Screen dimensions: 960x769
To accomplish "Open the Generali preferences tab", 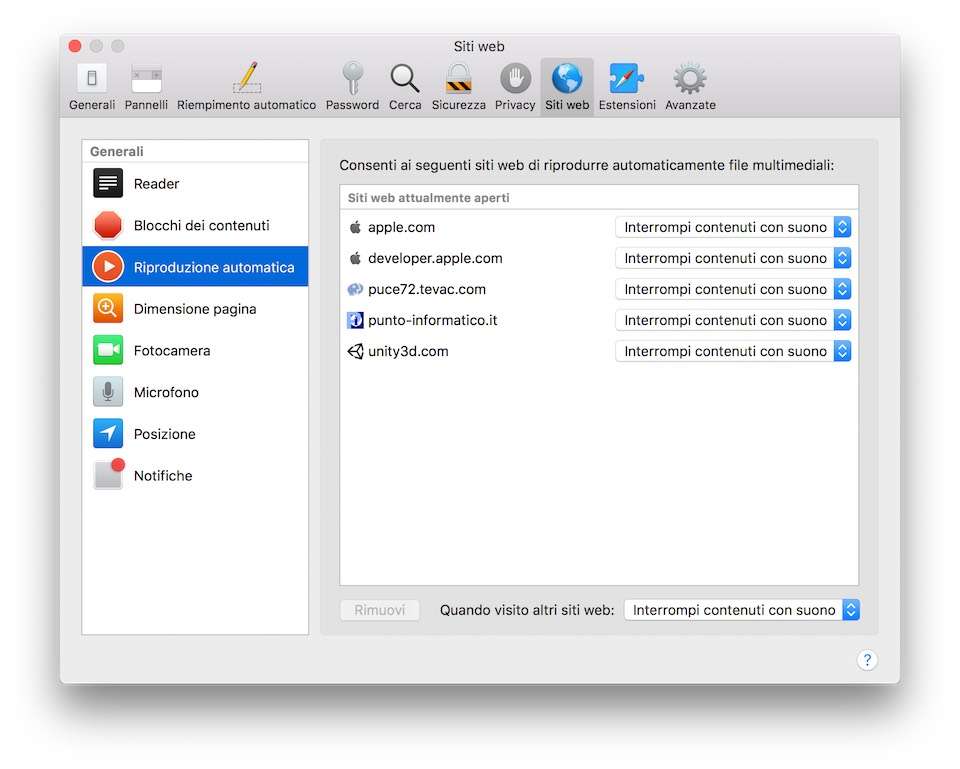I will pos(92,86).
